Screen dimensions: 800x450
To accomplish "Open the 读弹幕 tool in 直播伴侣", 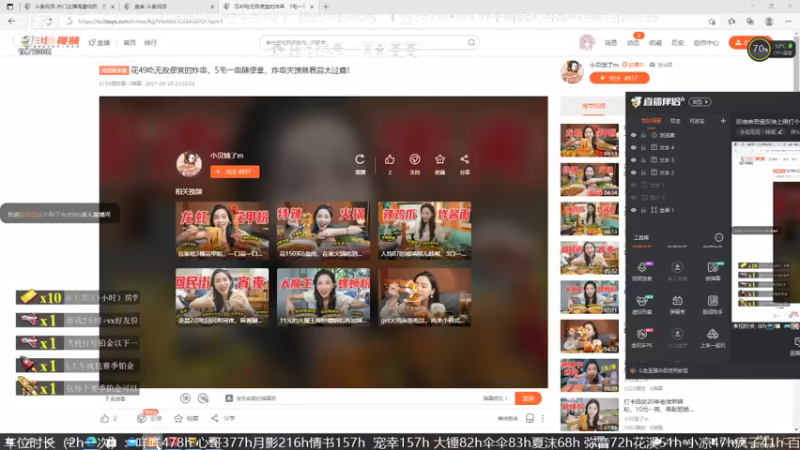I will (x=712, y=270).
